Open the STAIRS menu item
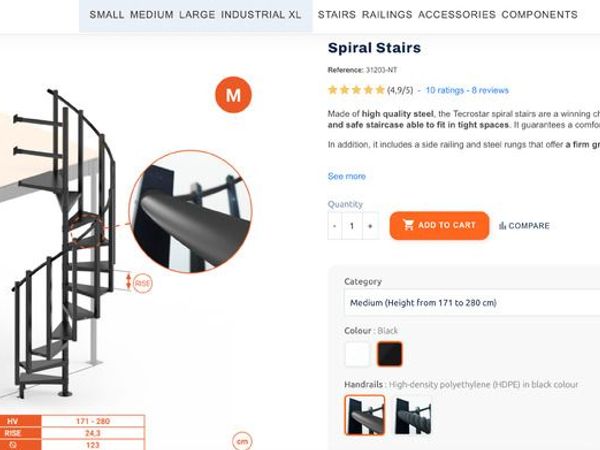This screenshot has width=600, height=450. 336,15
